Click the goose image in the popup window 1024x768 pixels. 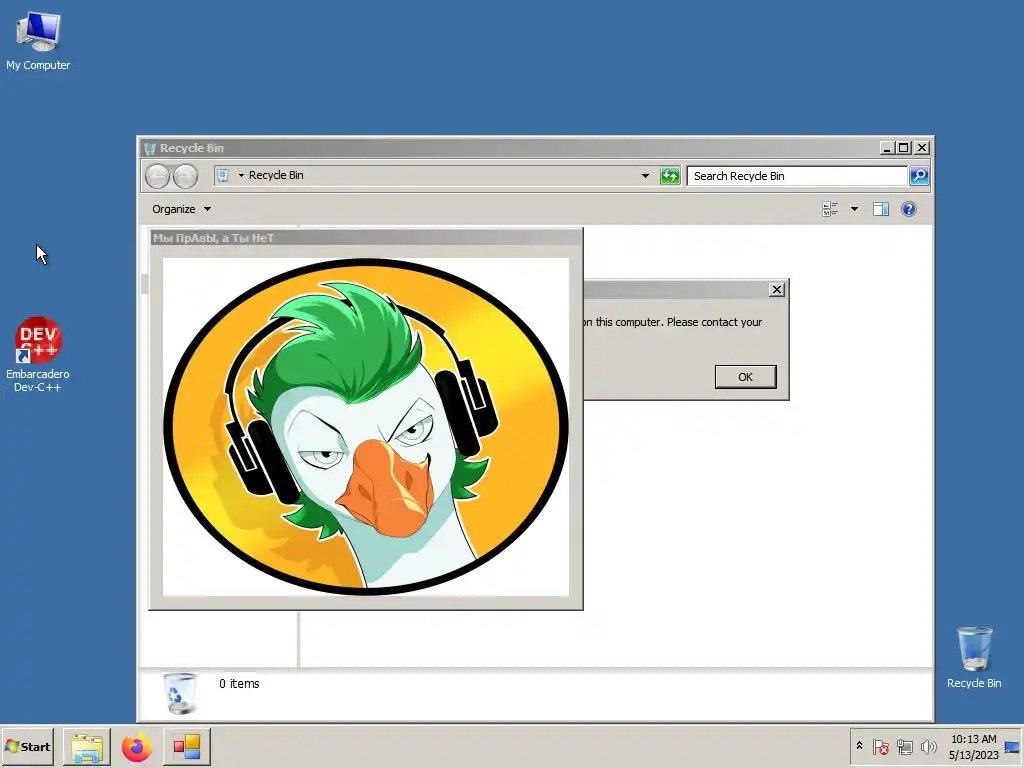(366, 427)
